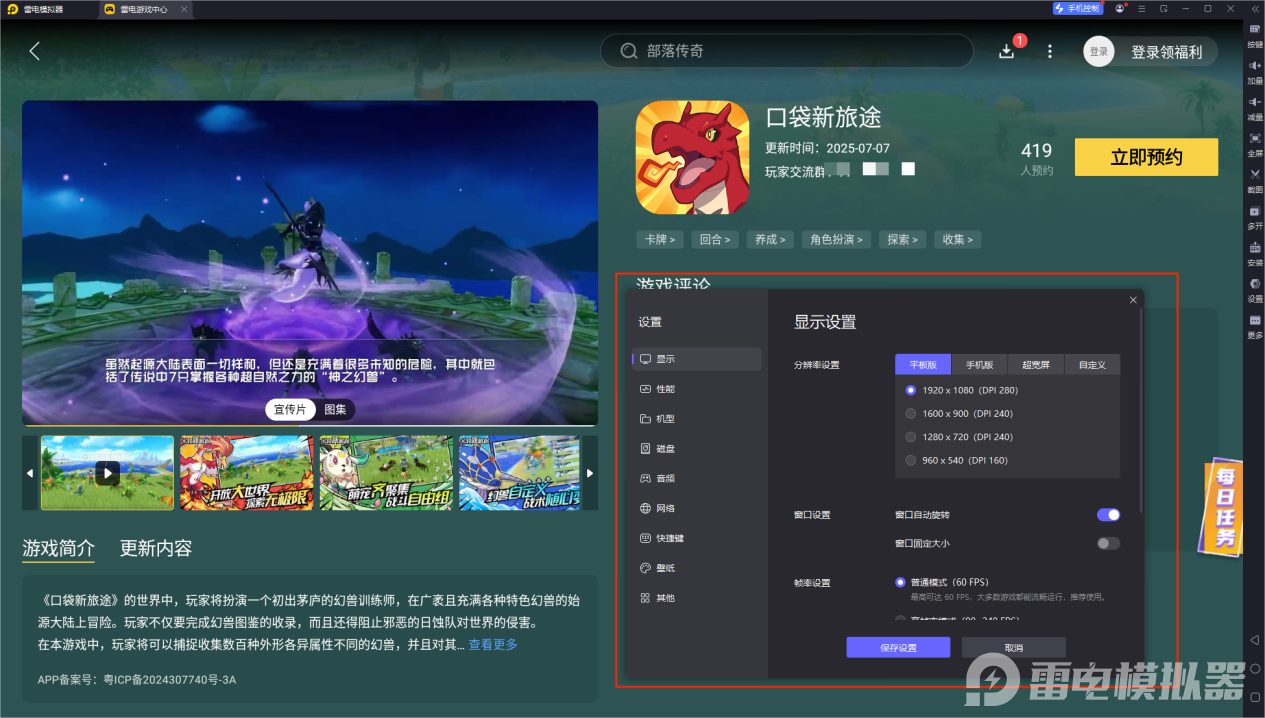Click 登录领福利 login button
This screenshot has width=1265, height=718.
click(x=1166, y=52)
